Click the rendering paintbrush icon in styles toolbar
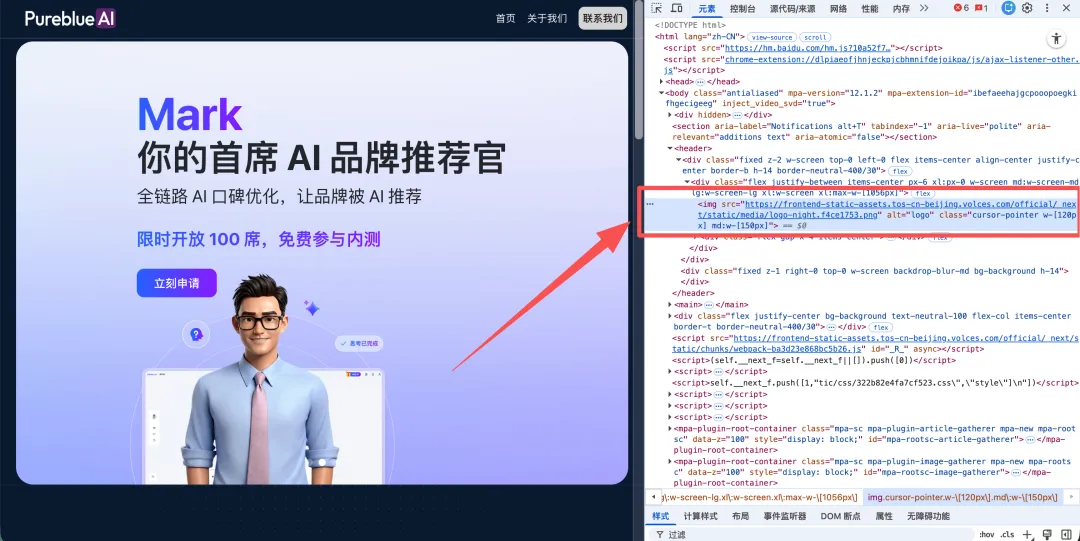The width and height of the screenshot is (1080, 541). 1047,534
